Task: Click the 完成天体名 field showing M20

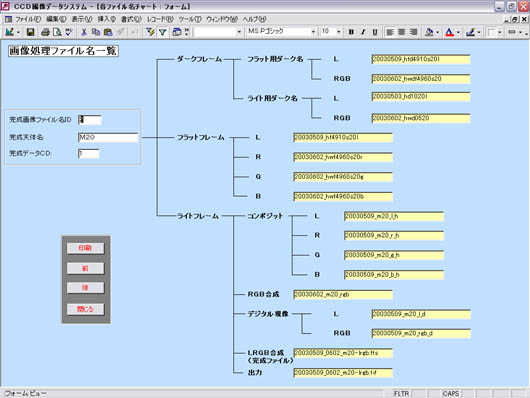Action: [108, 137]
